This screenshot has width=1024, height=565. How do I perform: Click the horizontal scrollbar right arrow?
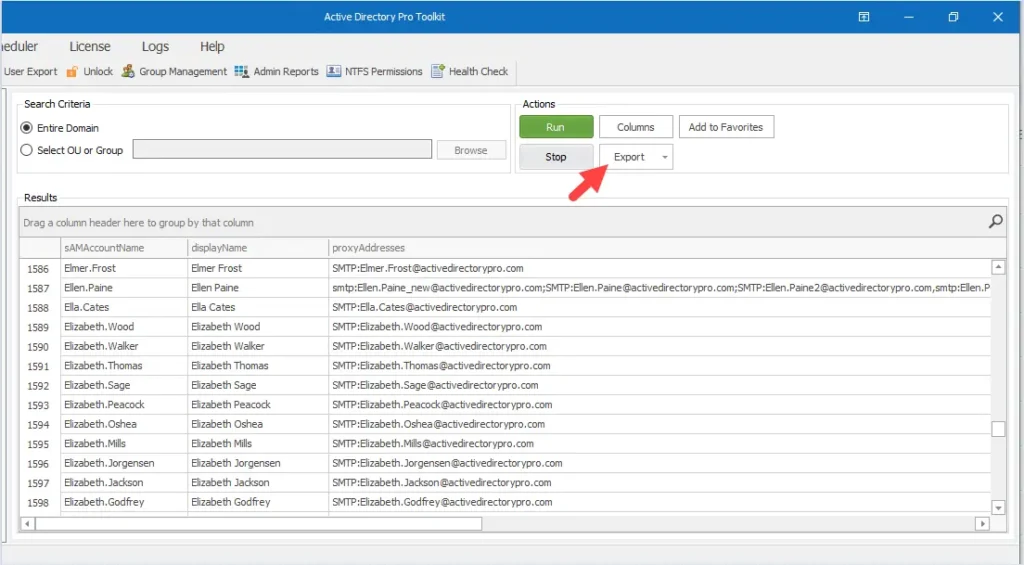tap(982, 523)
